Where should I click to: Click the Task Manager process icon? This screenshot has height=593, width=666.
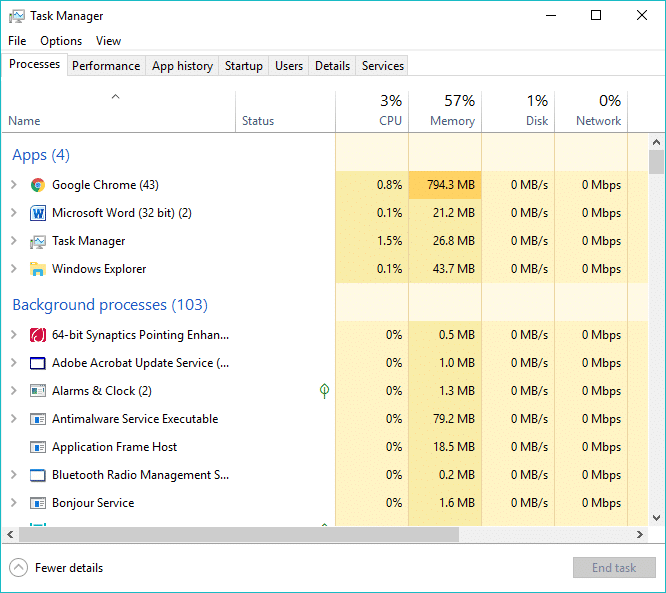click(x=38, y=241)
